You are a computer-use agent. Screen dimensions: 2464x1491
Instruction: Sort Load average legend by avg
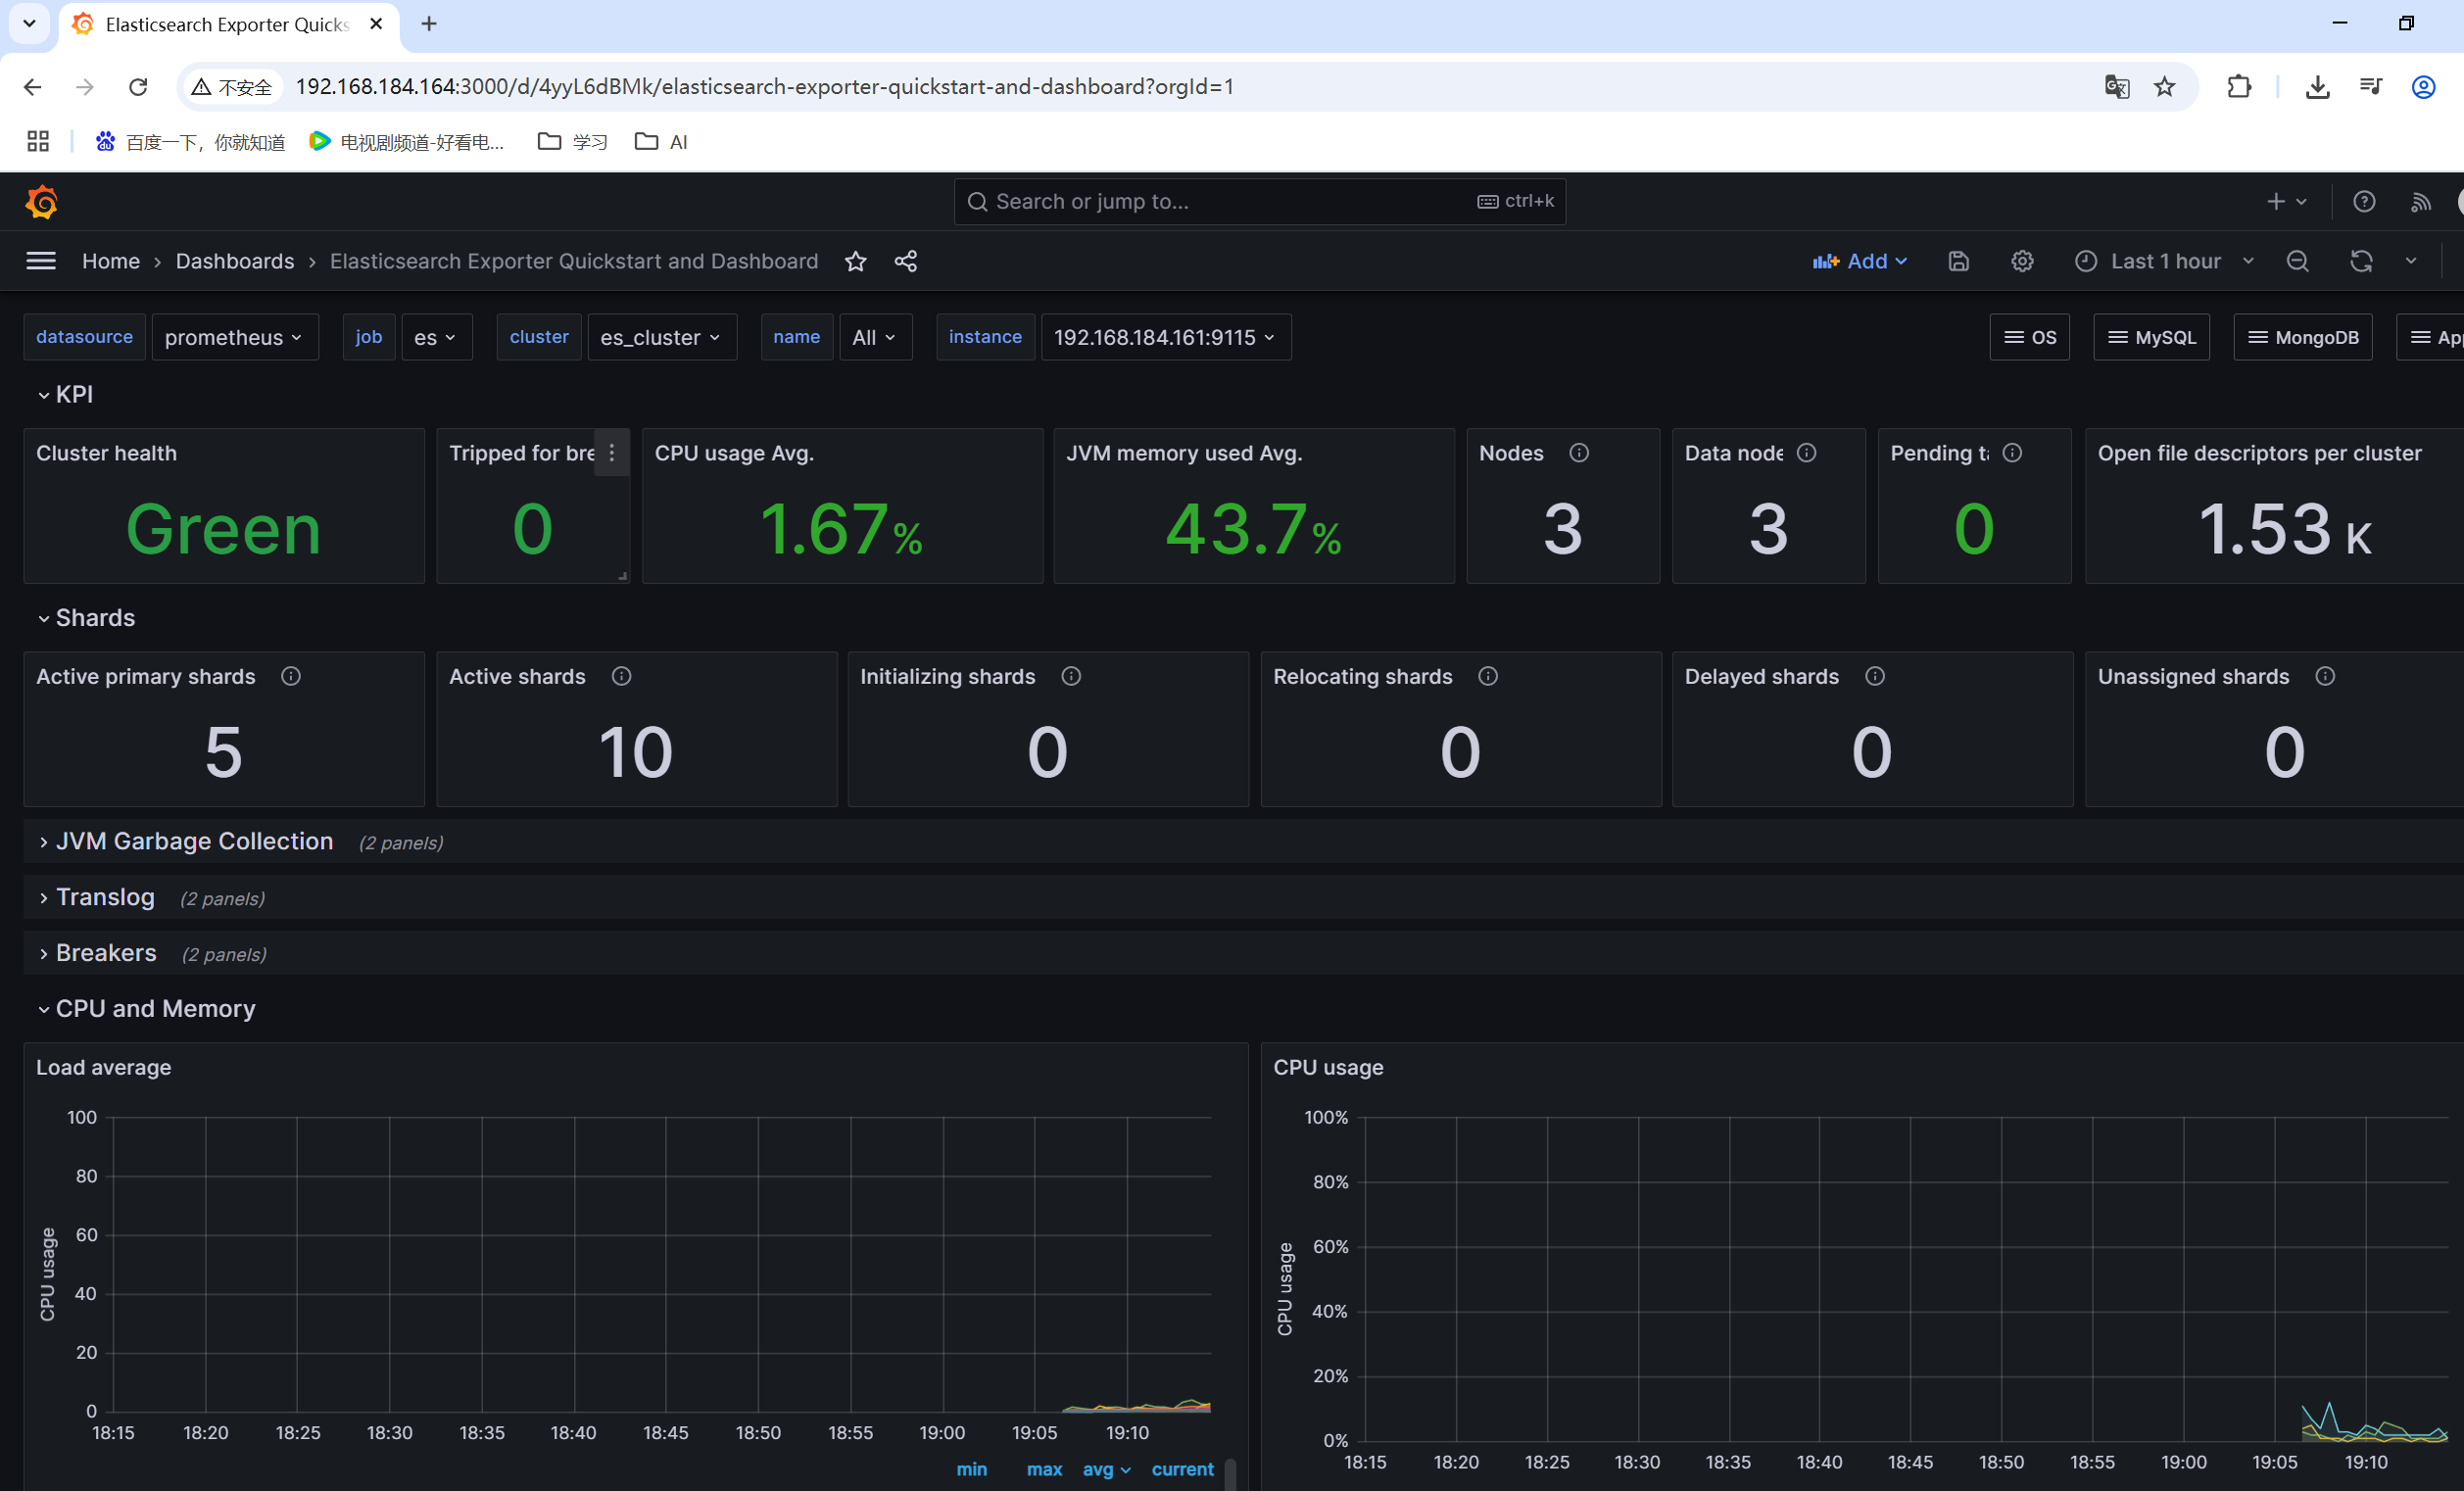click(1106, 1469)
